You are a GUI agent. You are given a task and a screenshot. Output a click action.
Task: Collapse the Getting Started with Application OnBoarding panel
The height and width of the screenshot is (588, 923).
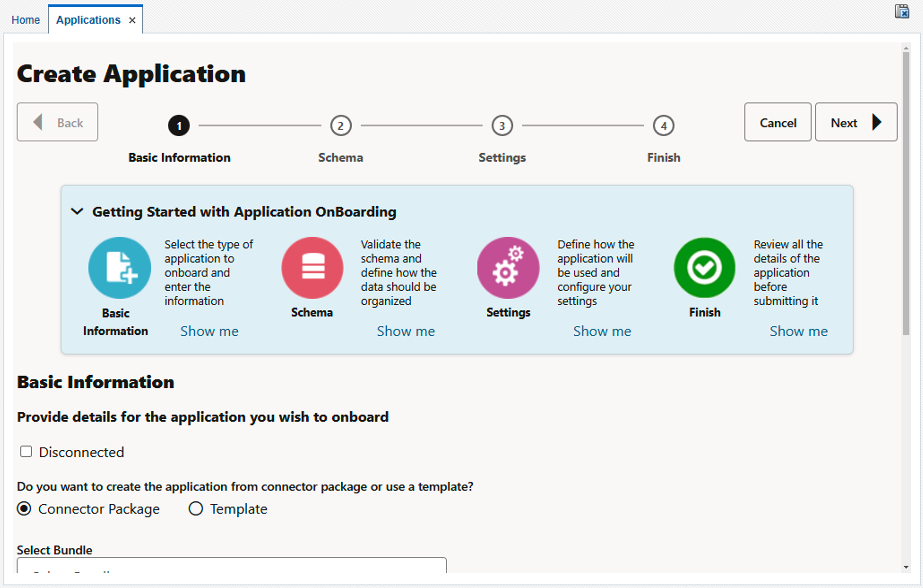pos(76,211)
